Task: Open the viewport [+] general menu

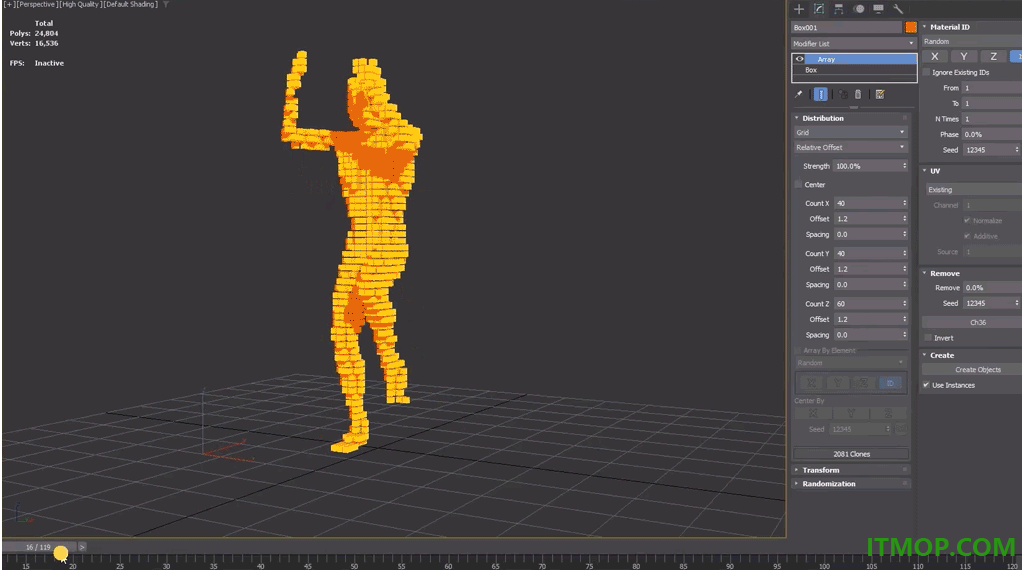Action: (8, 4)
